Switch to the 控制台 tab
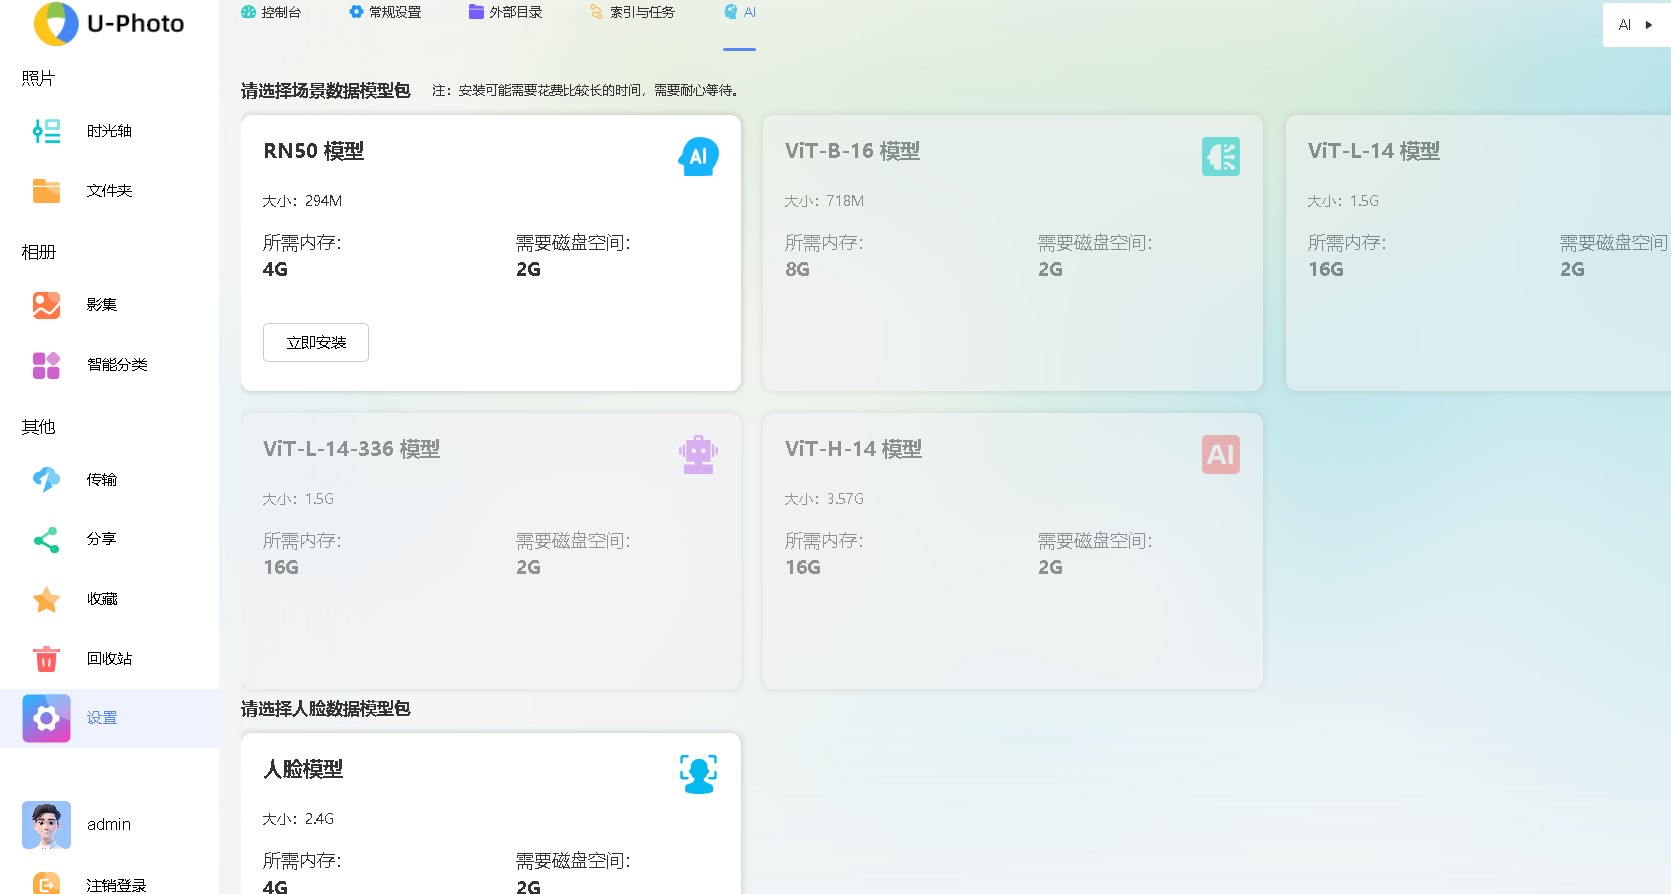 (x=271, y=12)
